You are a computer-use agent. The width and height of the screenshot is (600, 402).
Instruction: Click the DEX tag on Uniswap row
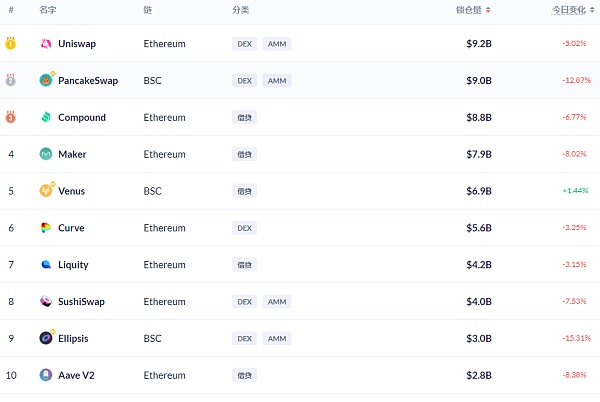(245, 44)
